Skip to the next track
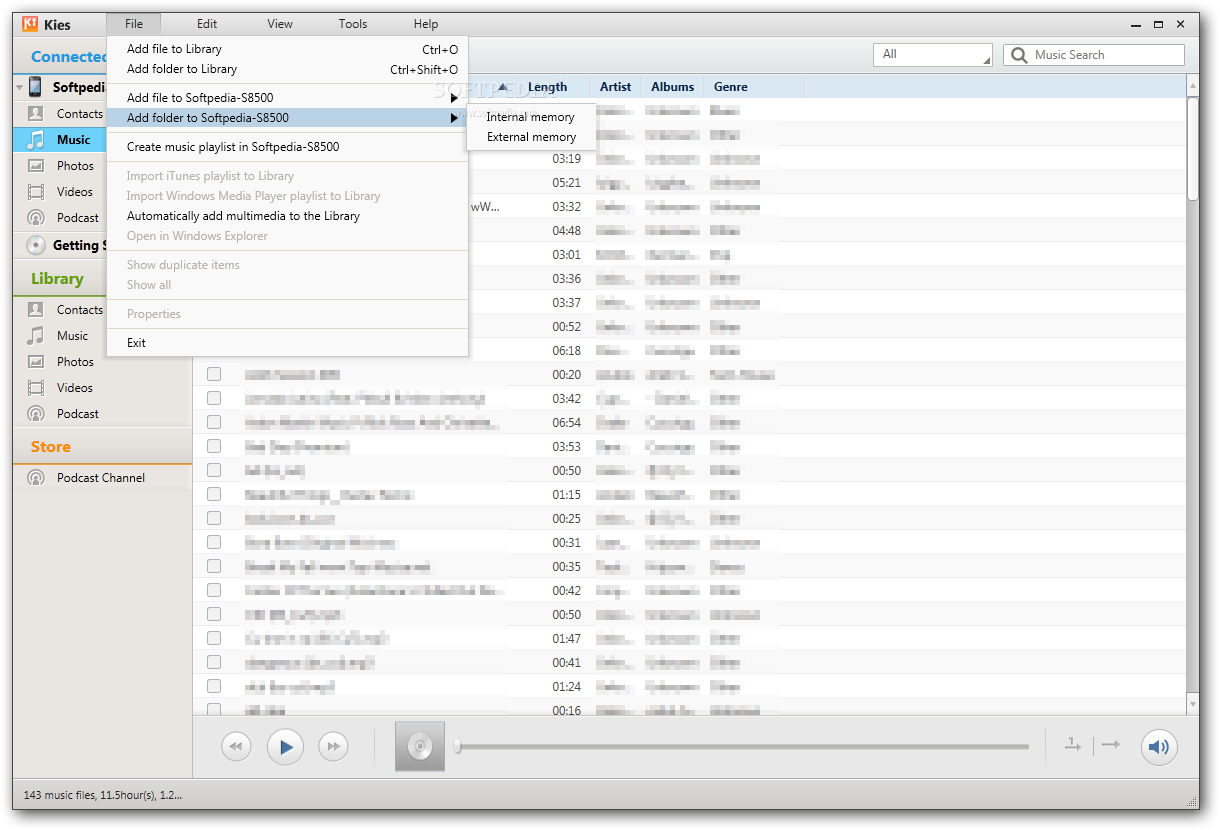 point(334,746)
